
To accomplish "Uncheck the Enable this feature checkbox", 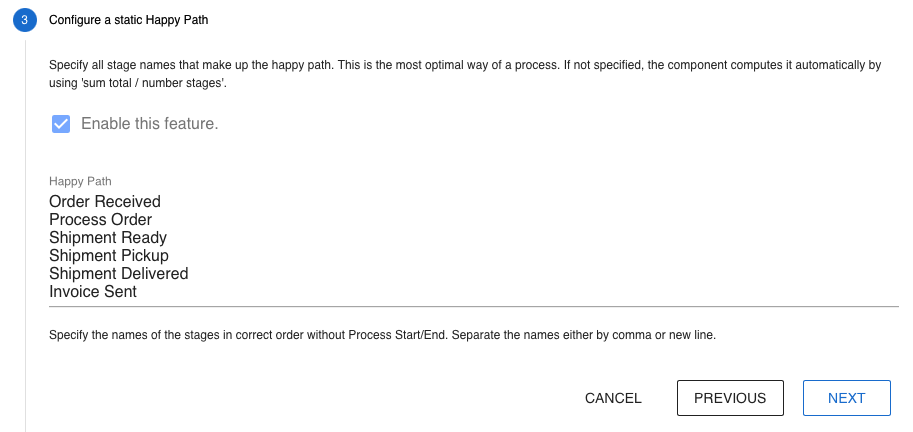I will click(x=61, y=124).
